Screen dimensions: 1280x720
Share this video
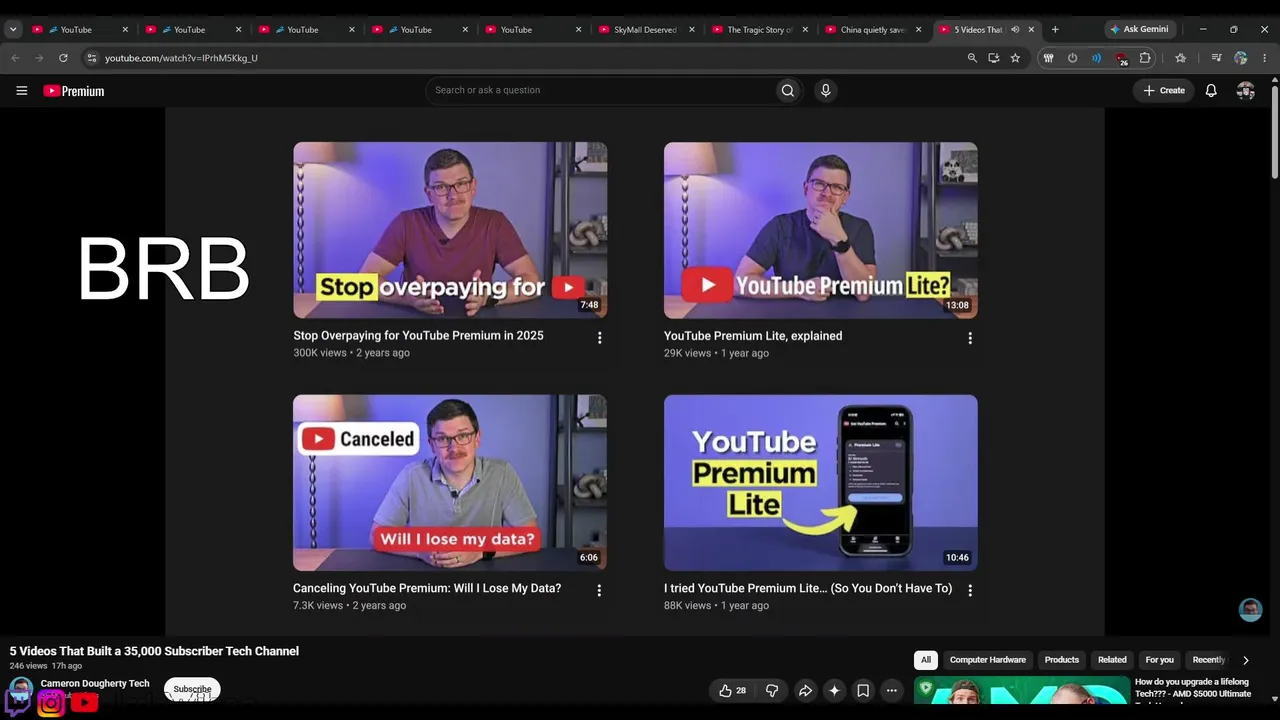pos(805,690)
